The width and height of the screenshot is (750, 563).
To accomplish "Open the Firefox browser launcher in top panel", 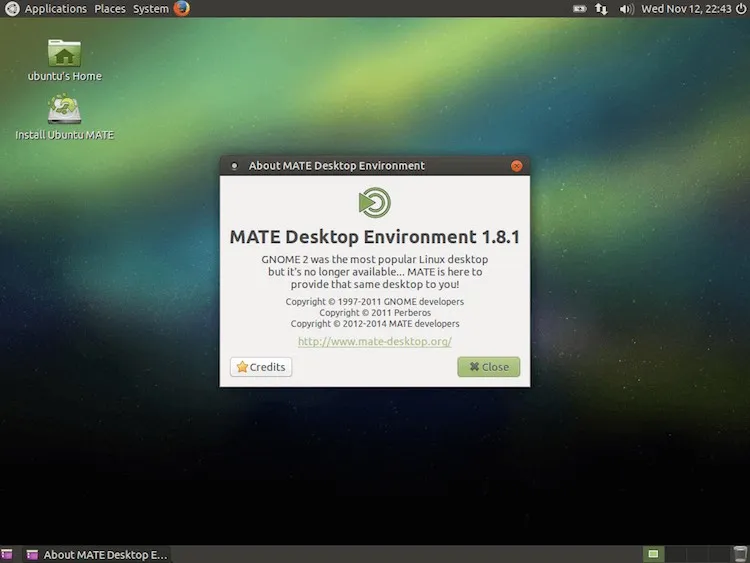I will [x=181, y=9].
